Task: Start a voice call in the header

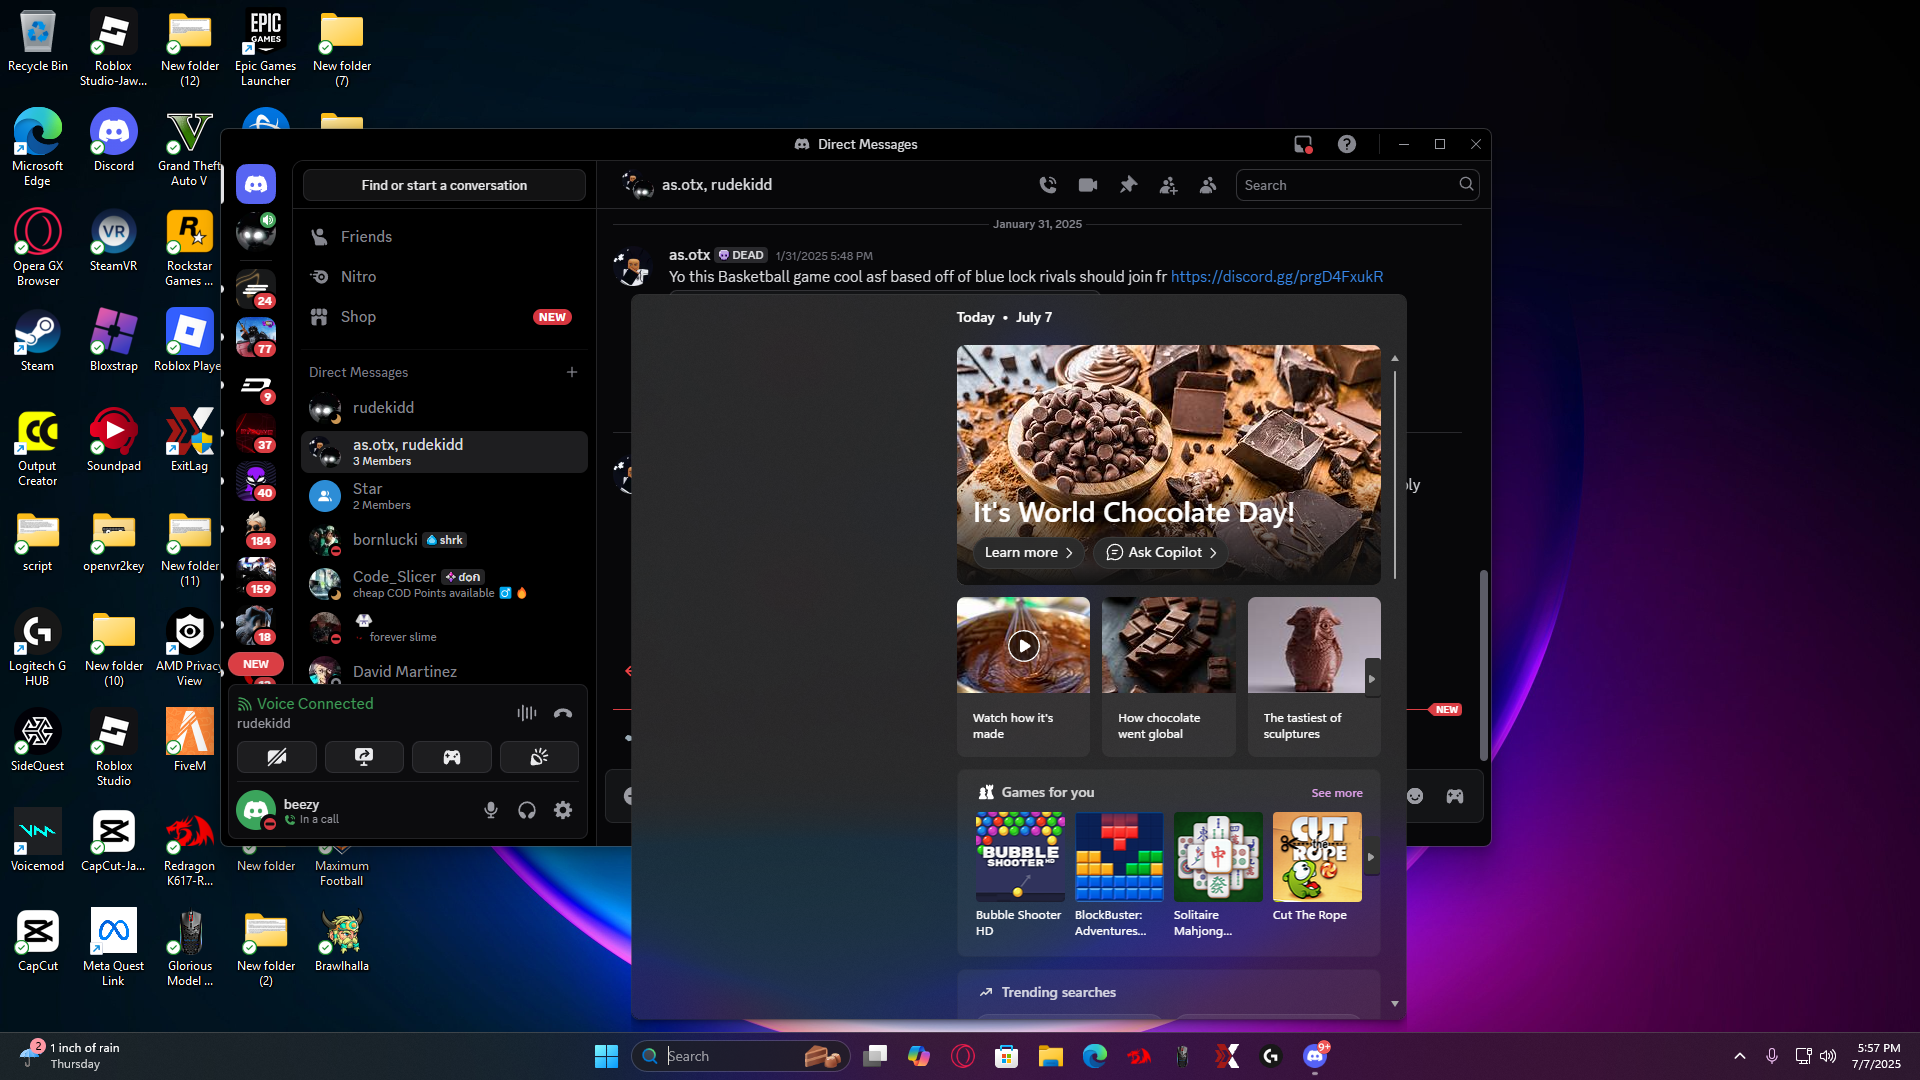Action: (1047, 185)
